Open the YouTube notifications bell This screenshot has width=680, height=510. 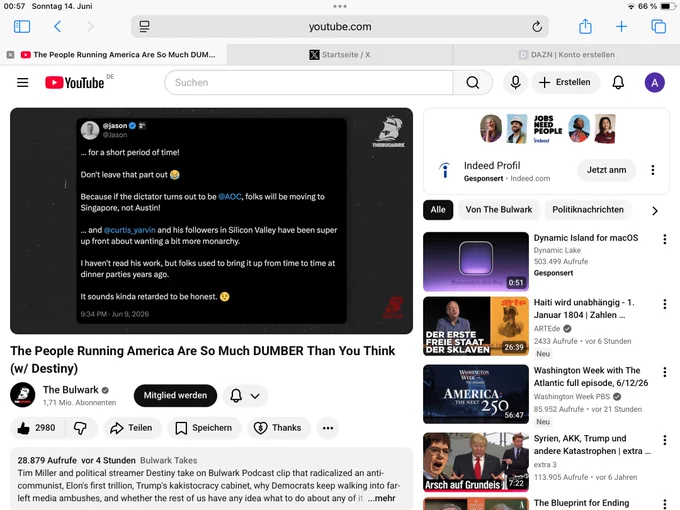618,82
